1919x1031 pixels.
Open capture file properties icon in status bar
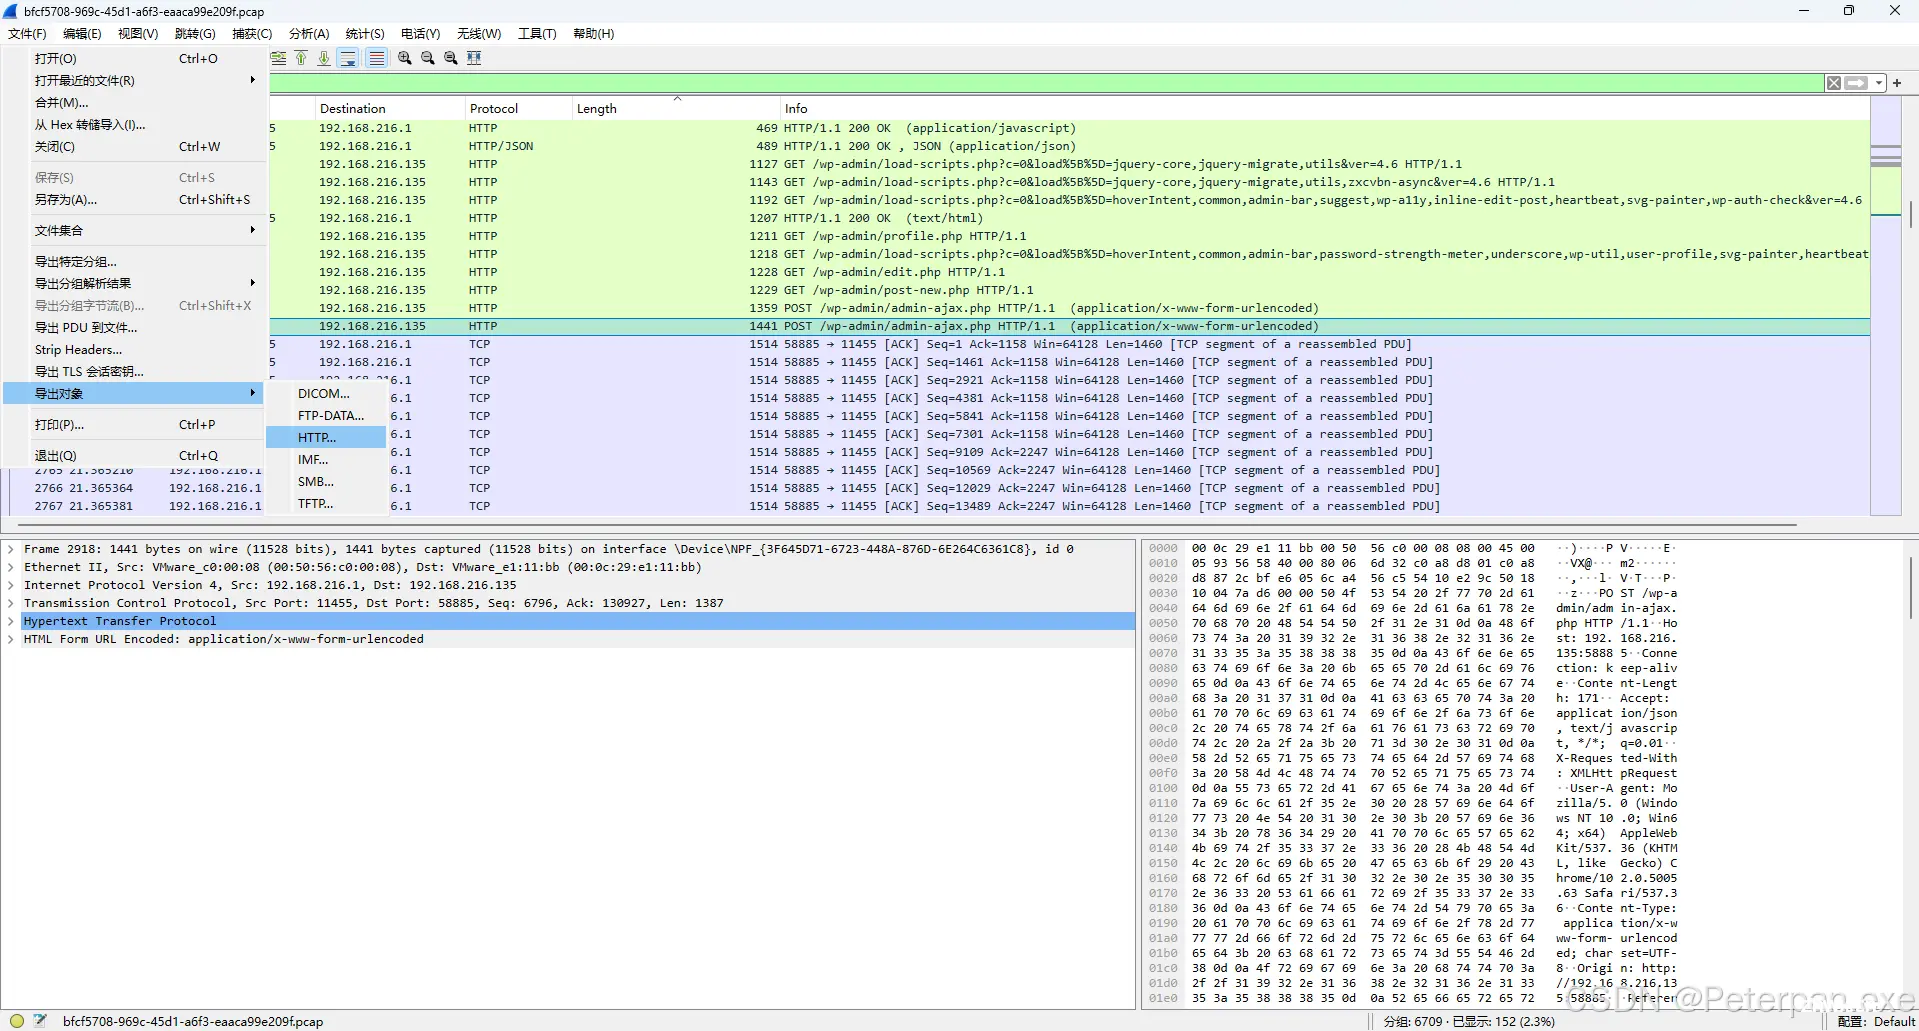pyautogui.click(x=40, y=1021)
